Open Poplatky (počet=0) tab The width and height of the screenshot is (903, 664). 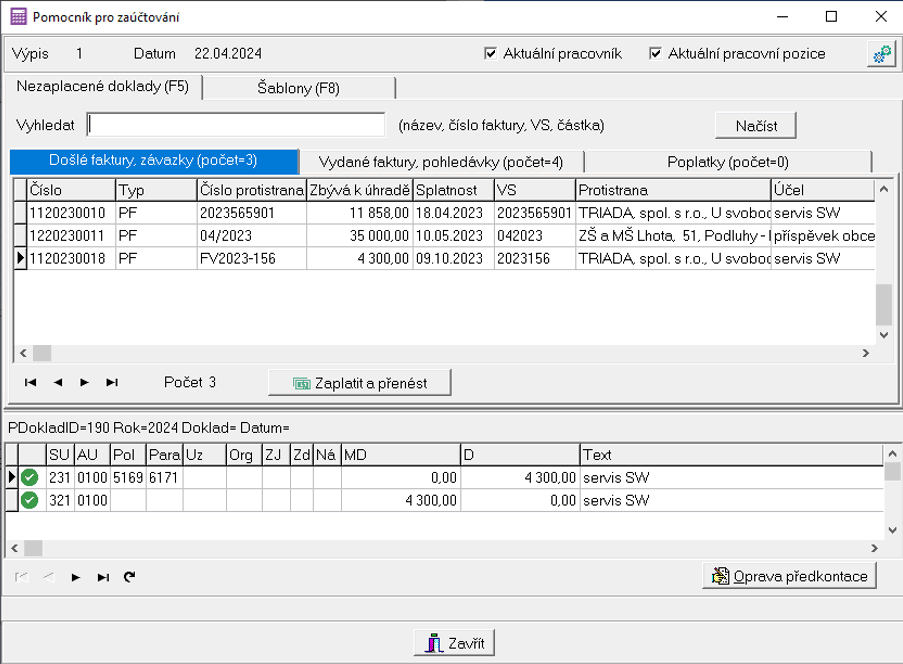728,162
